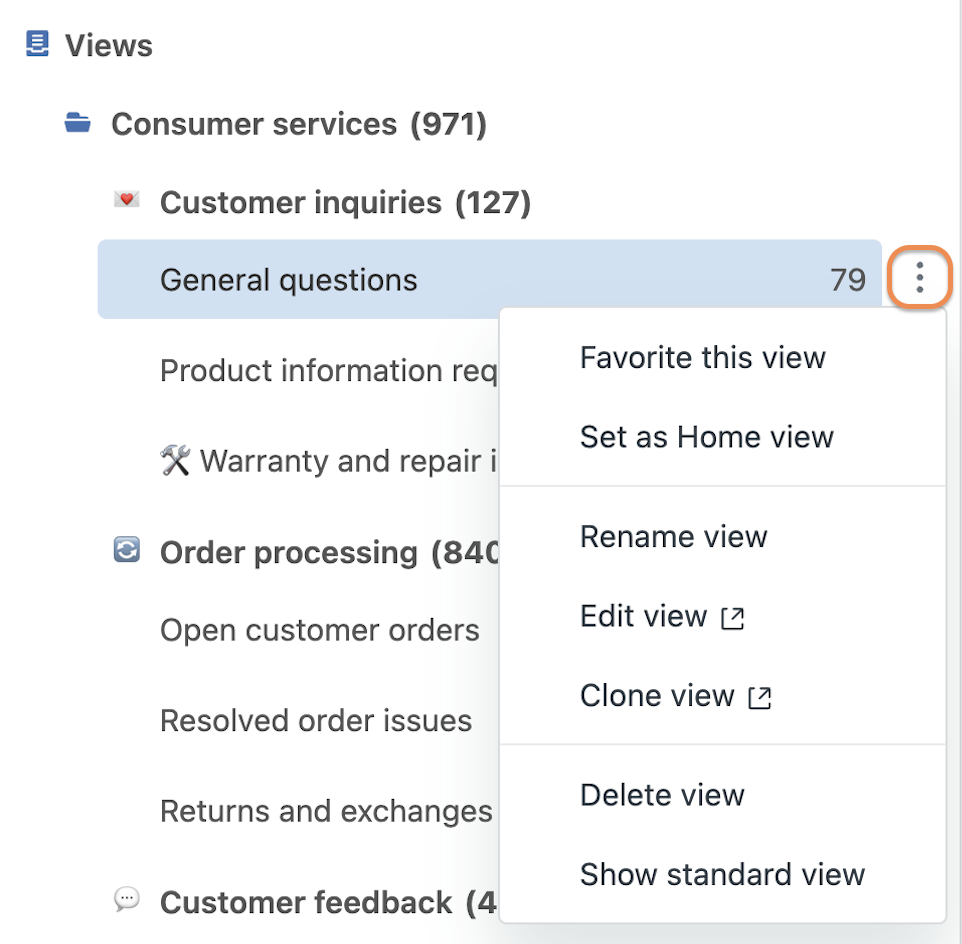Open the three-dot options button
This screenshot has height=944, width=962.
919,277
